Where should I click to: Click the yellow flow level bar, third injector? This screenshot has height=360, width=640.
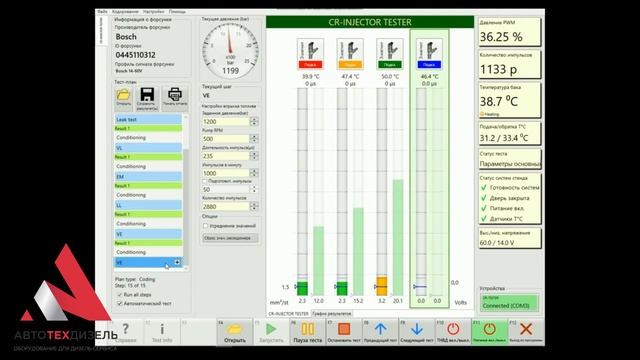pyautogui.click(x=382, y=286)
